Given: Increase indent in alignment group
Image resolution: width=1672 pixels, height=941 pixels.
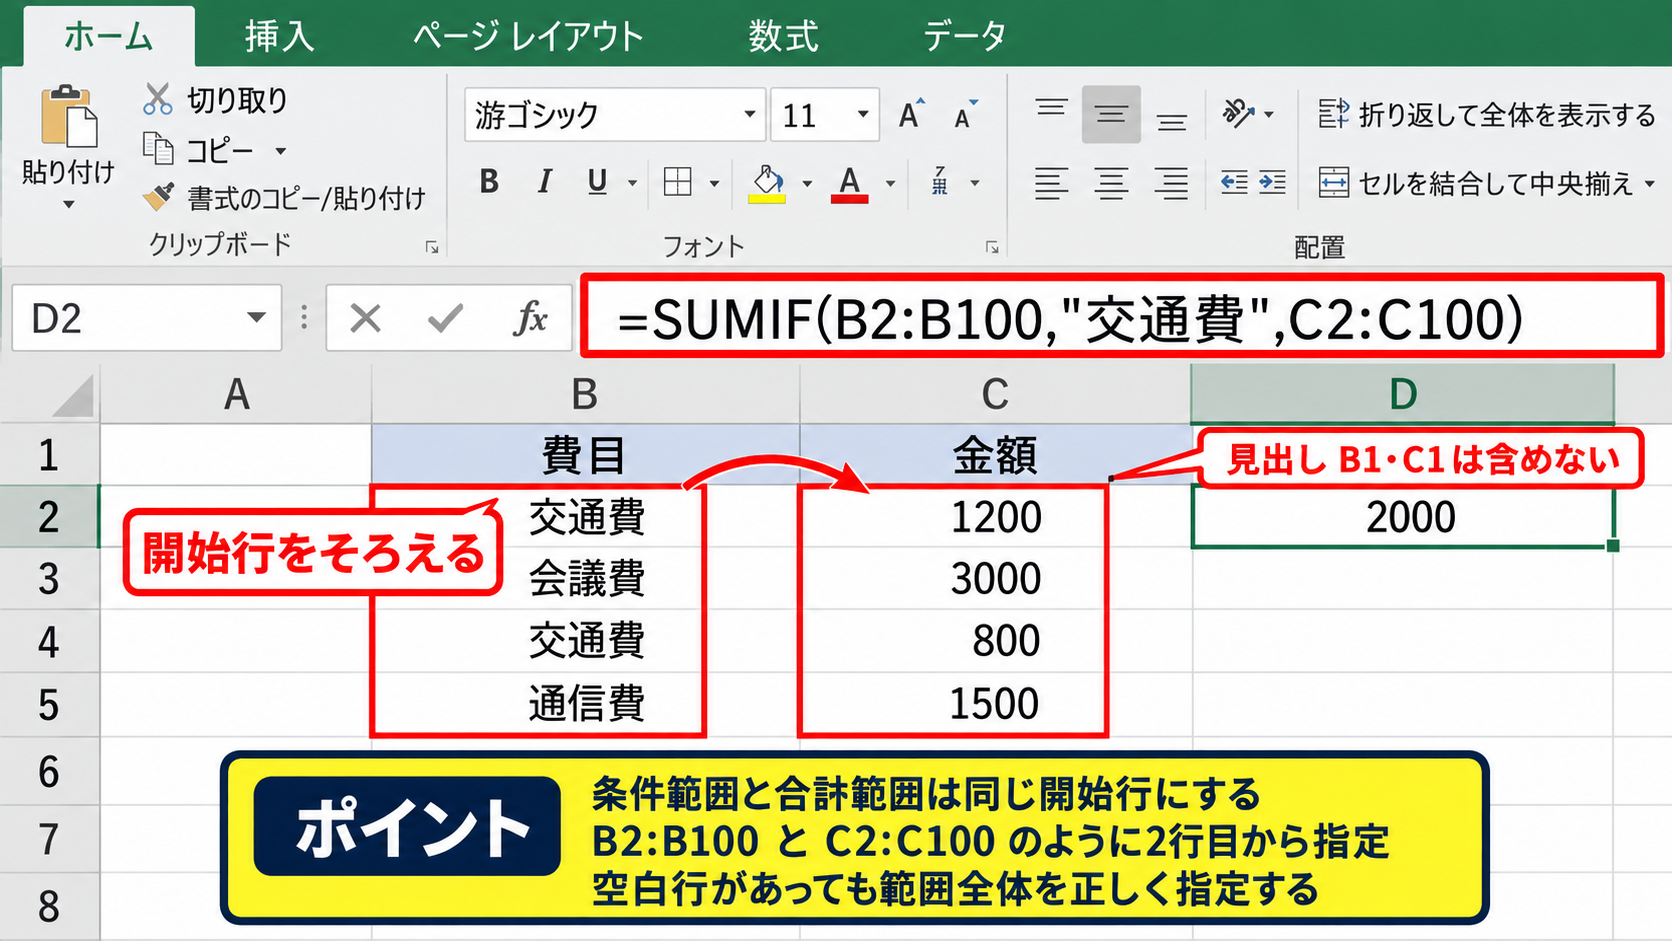Looking at the screenshot, I should [x=1272, y=182].
